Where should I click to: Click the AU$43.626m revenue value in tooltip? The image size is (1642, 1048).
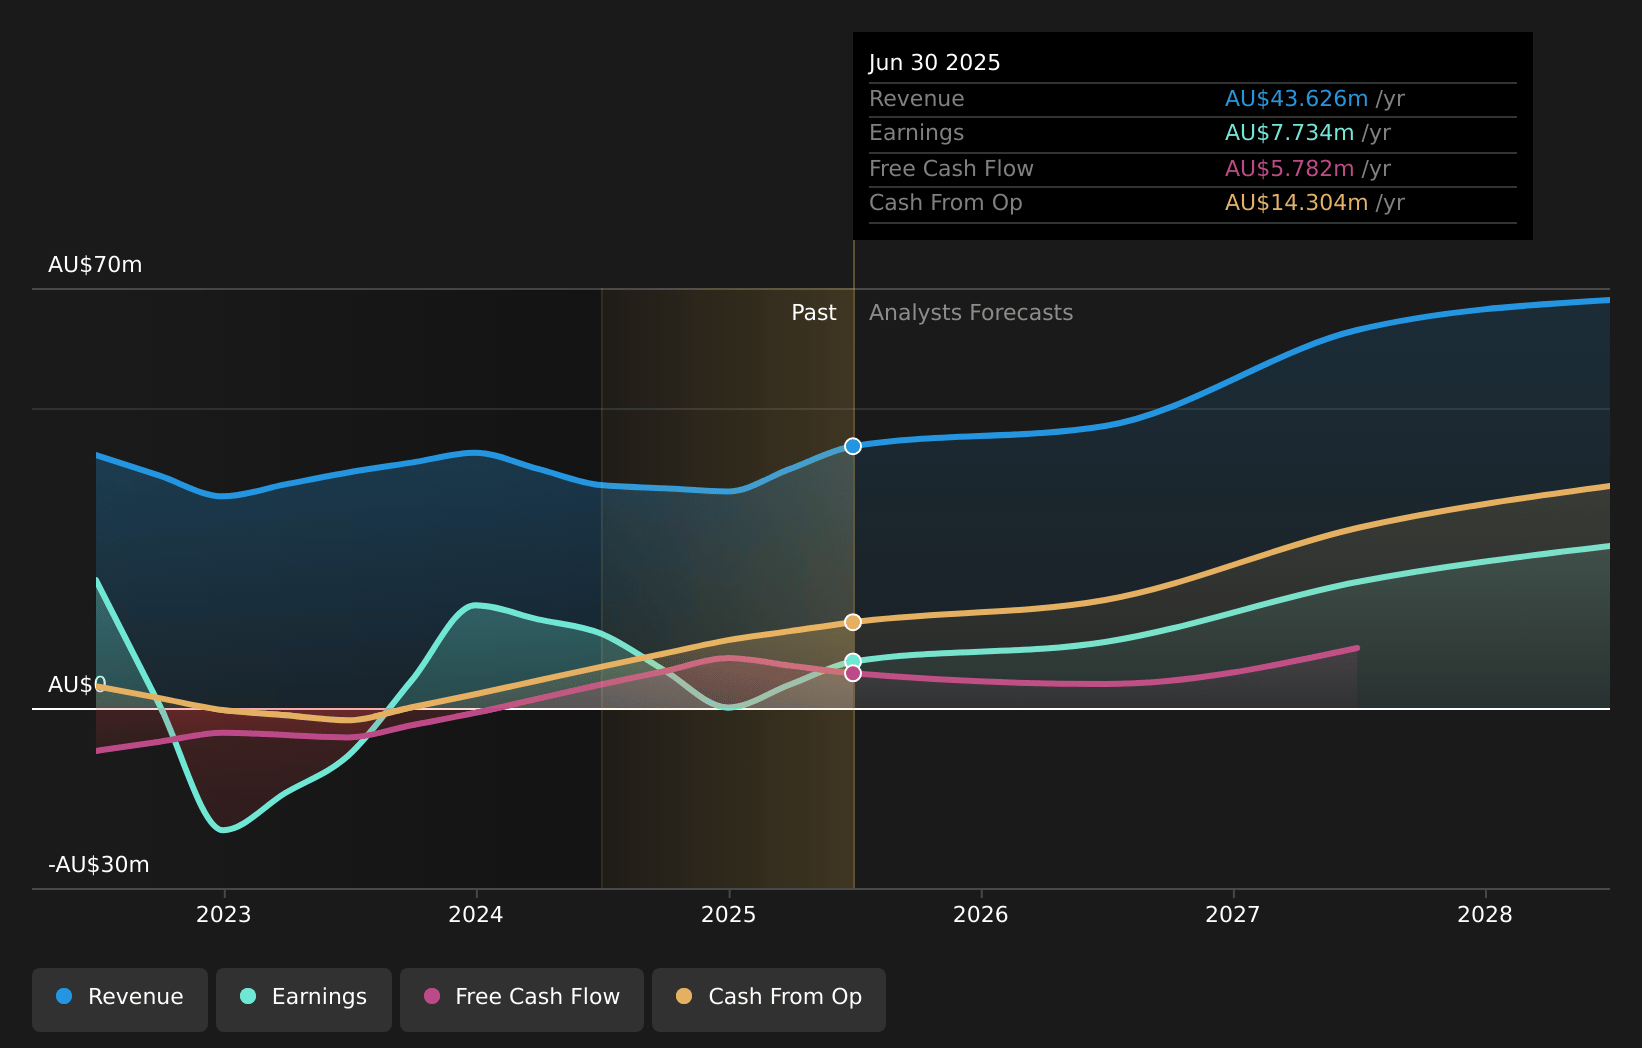point(1296,99)
